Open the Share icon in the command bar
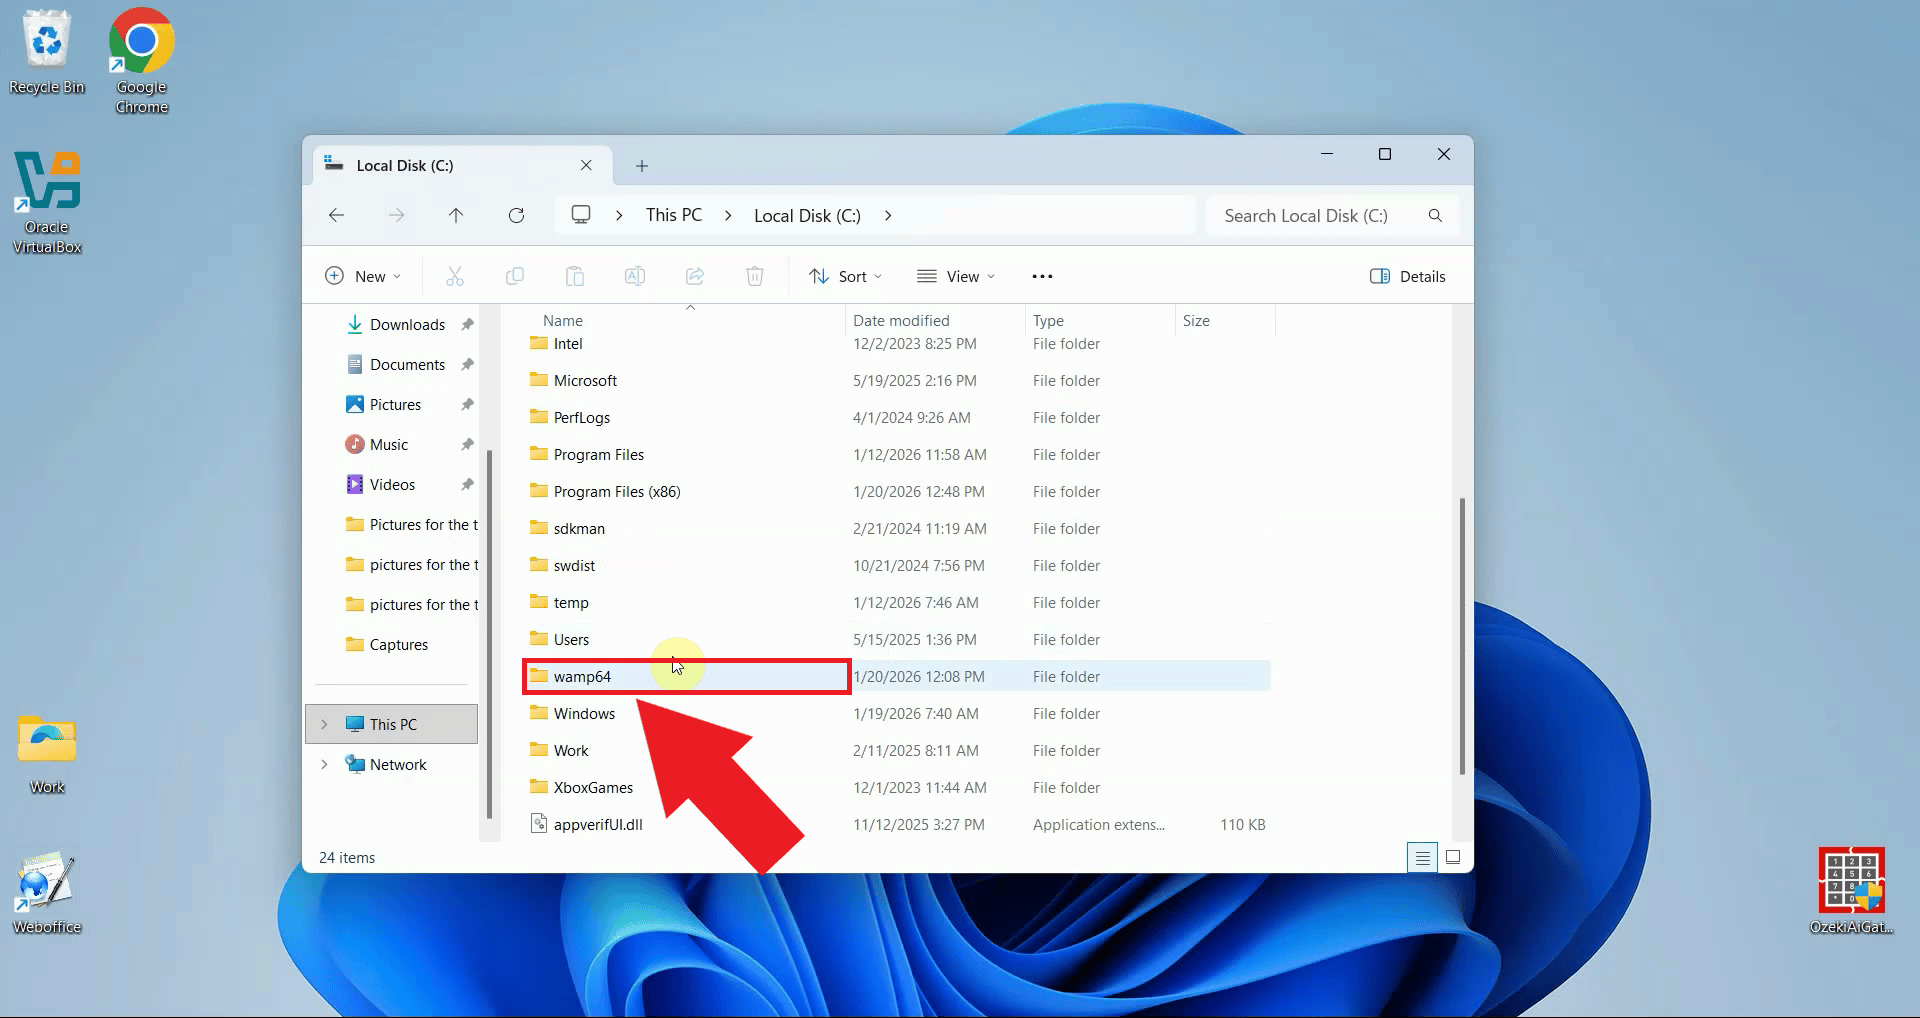This screenshot has width=1920, height=1018. click(x=695, y=276)
